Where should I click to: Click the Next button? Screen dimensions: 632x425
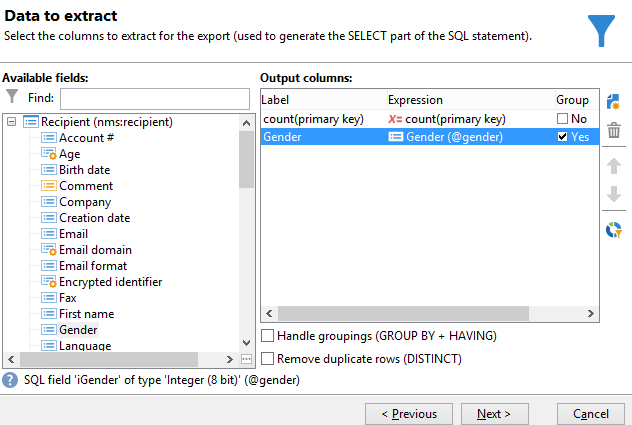click(x=494, y=413)
